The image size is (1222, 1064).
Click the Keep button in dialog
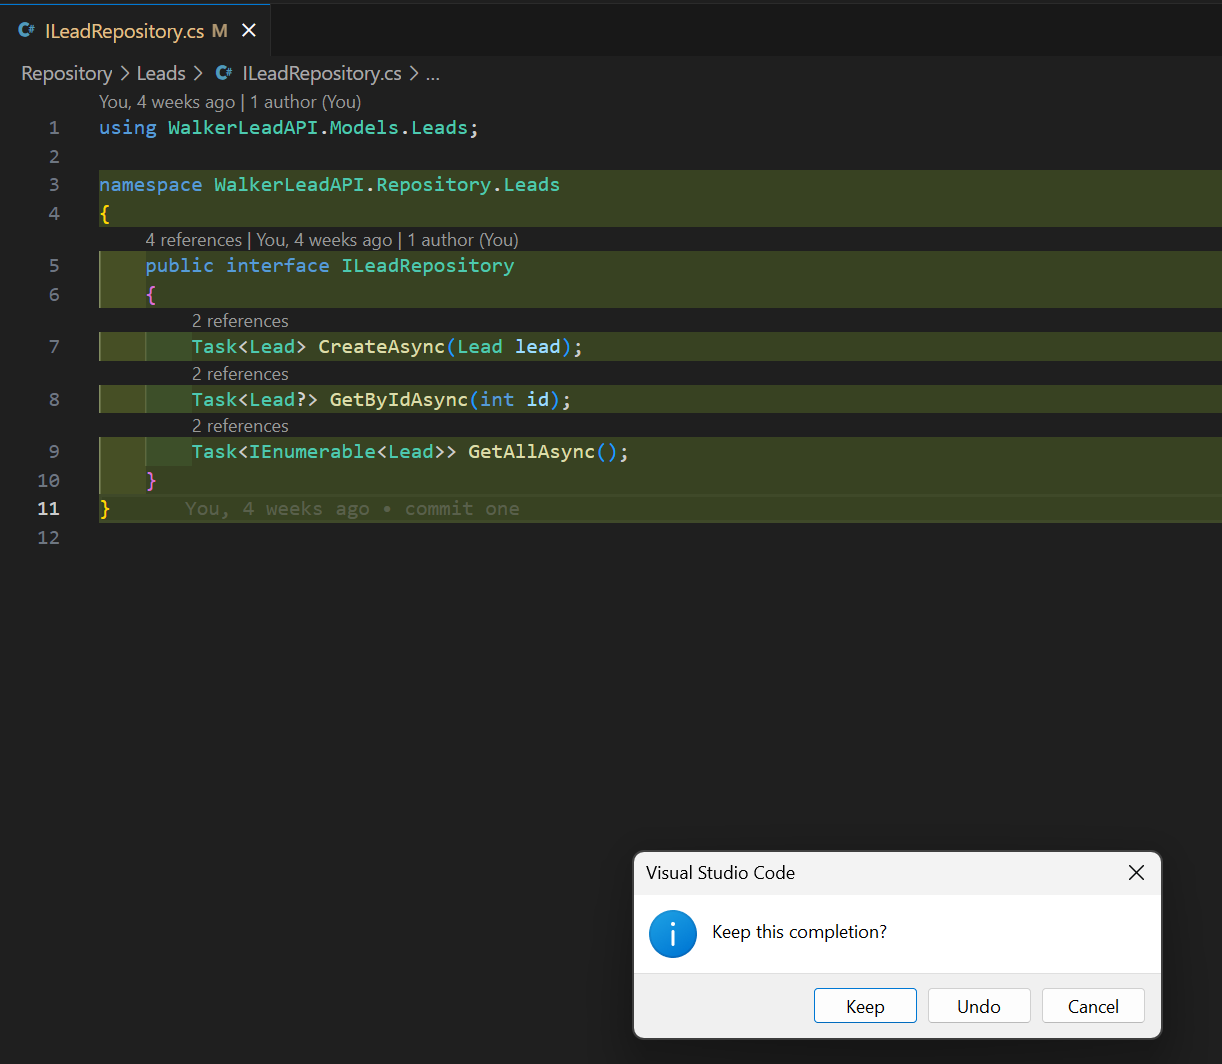pyautogui.click(x=865, y=1006)
